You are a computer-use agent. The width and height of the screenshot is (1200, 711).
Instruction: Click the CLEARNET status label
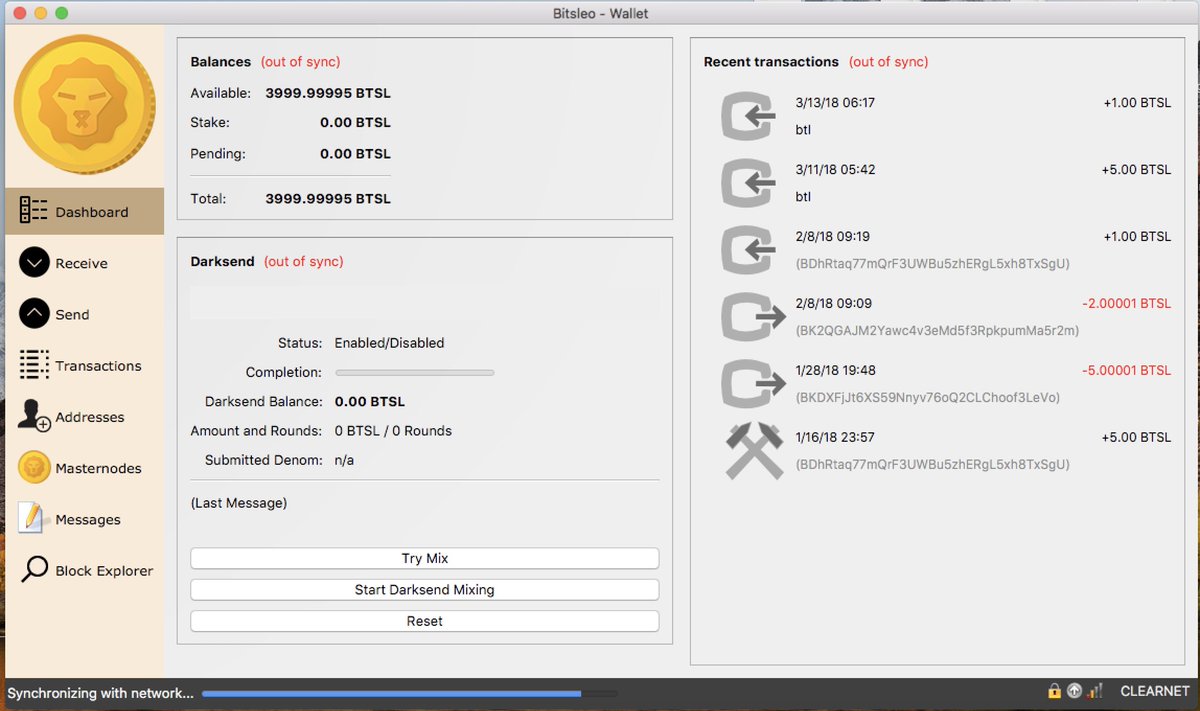[x=1155, y=691]
